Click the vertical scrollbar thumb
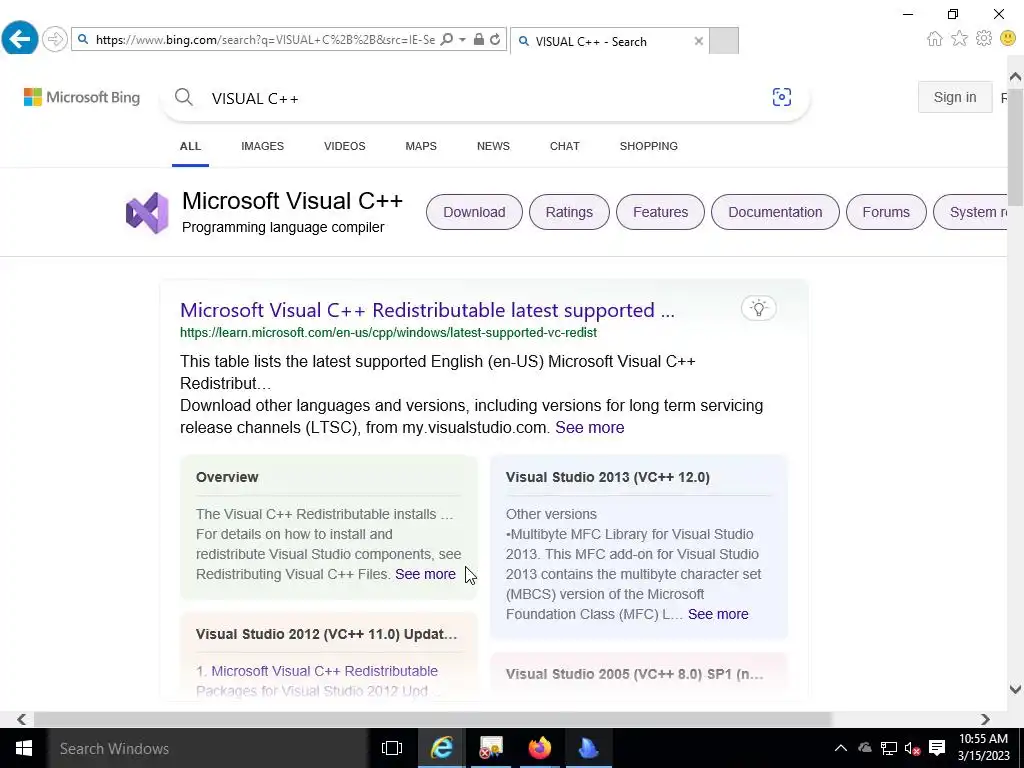 (1015, 147)
